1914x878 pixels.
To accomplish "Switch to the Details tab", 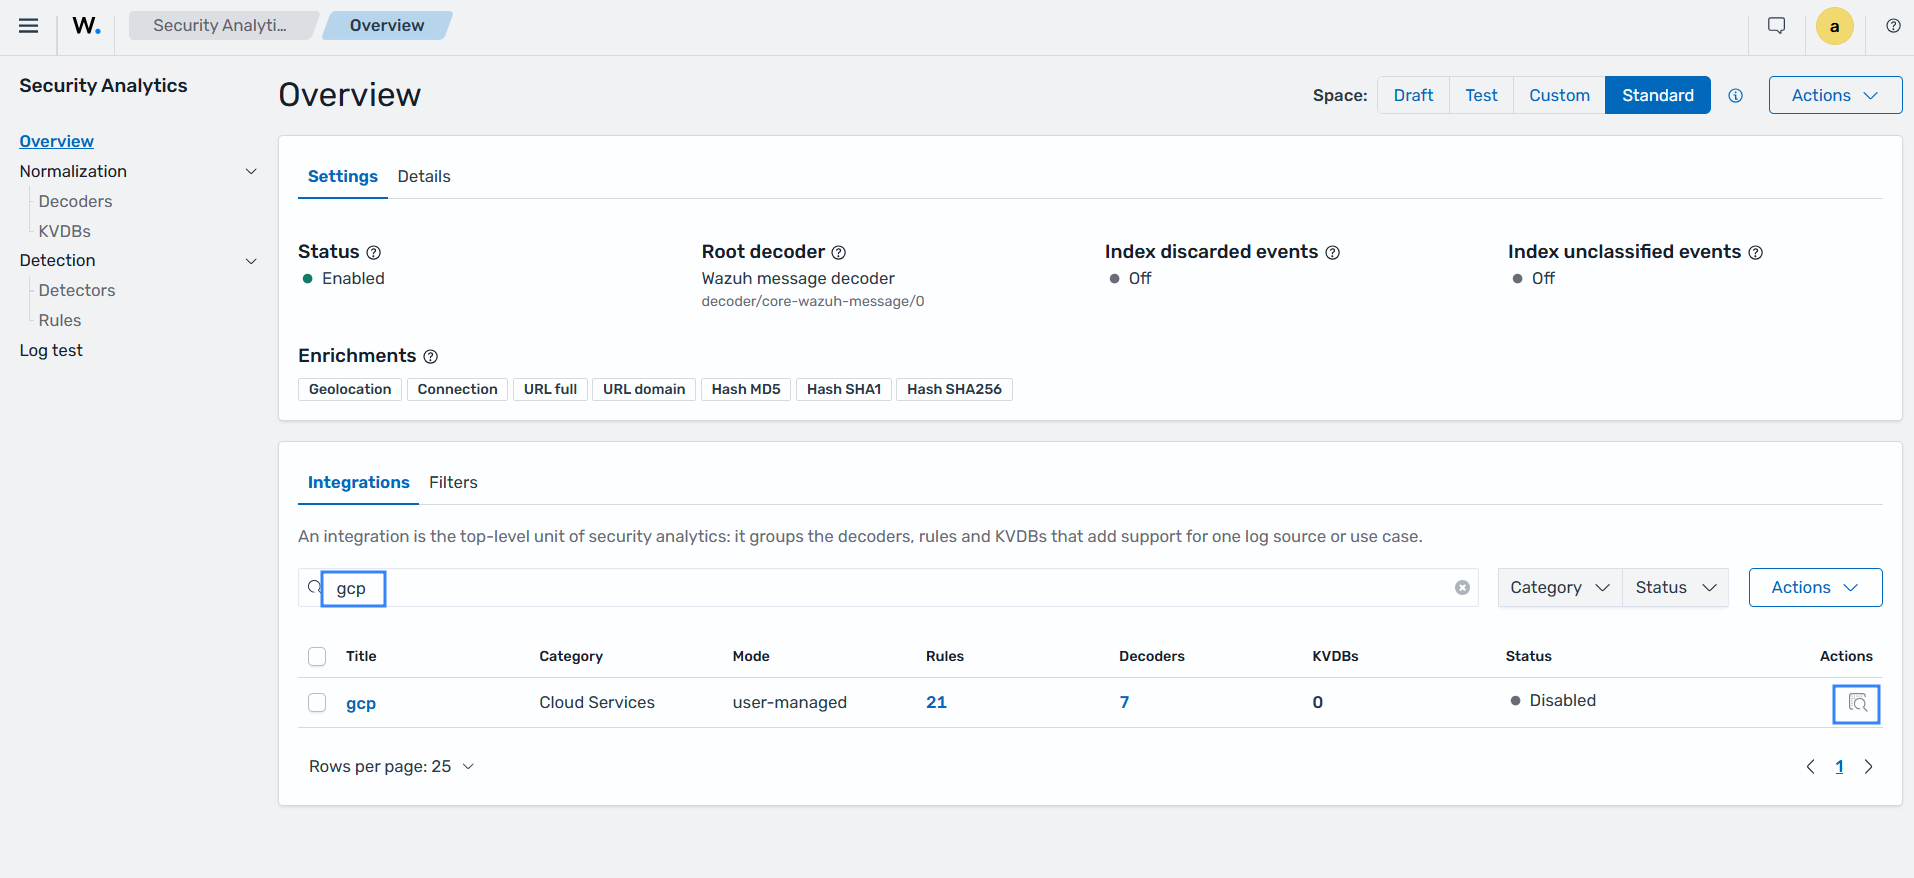I will [424, 177].
